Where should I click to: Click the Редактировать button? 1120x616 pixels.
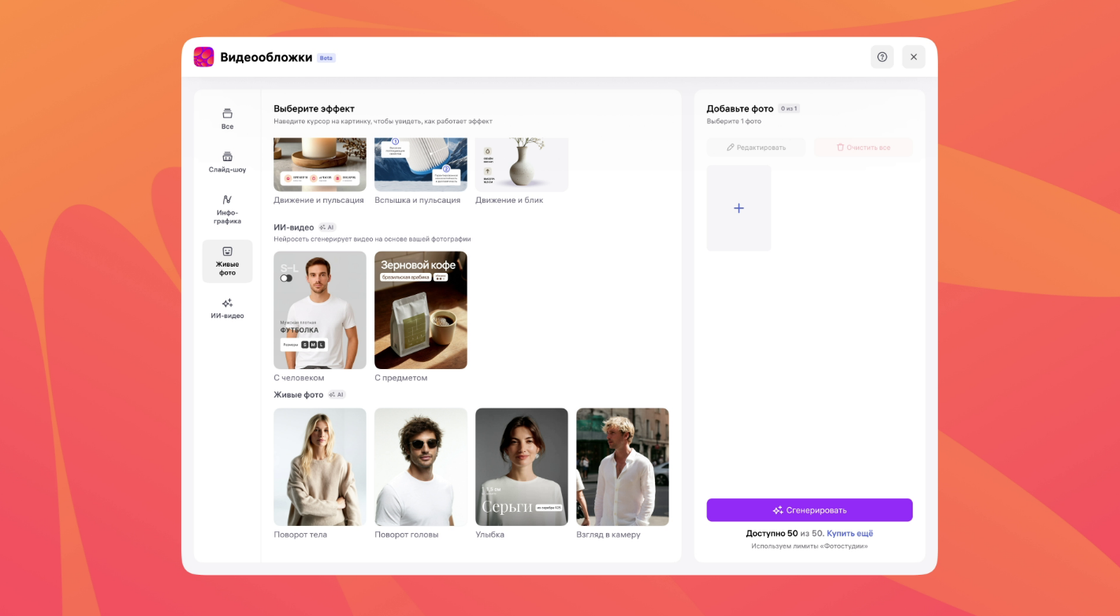pos(756,147)
